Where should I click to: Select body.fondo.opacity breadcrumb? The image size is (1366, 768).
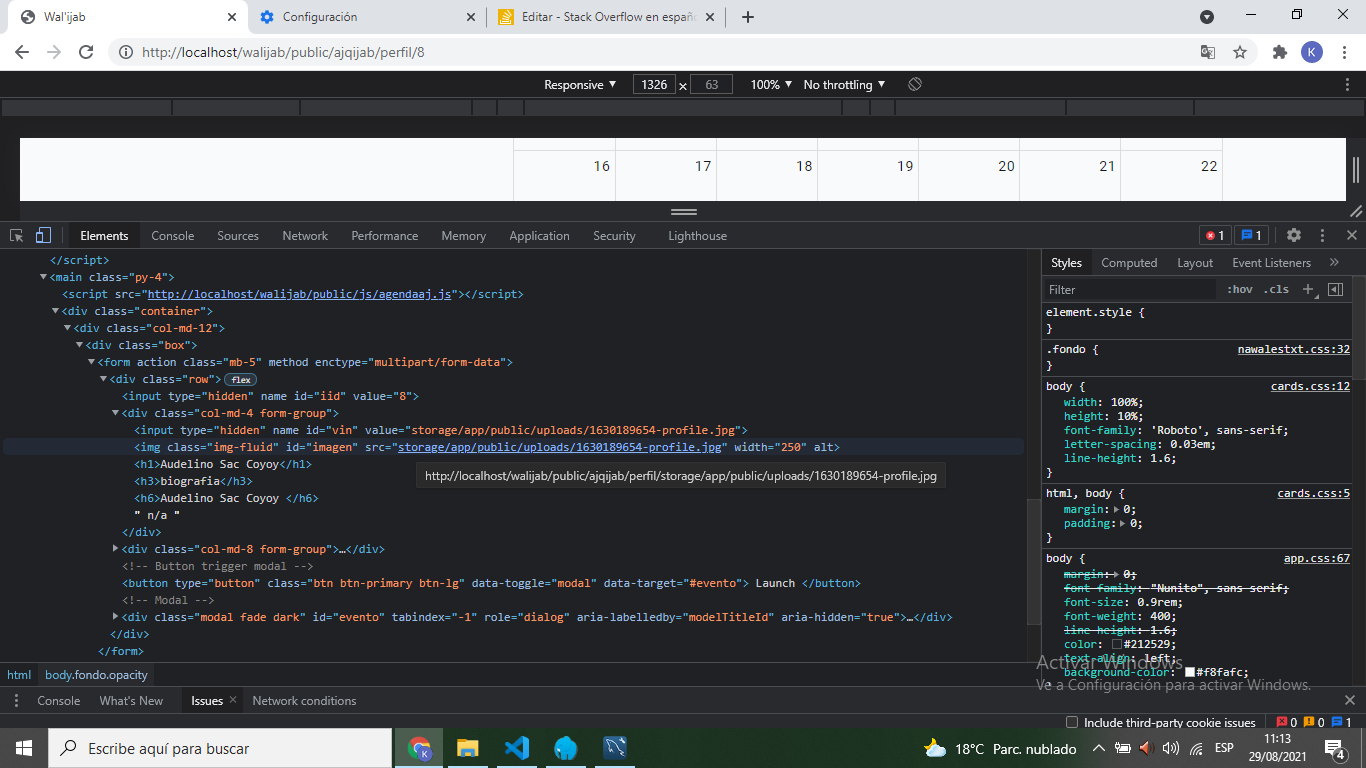(x=96, y=675)
